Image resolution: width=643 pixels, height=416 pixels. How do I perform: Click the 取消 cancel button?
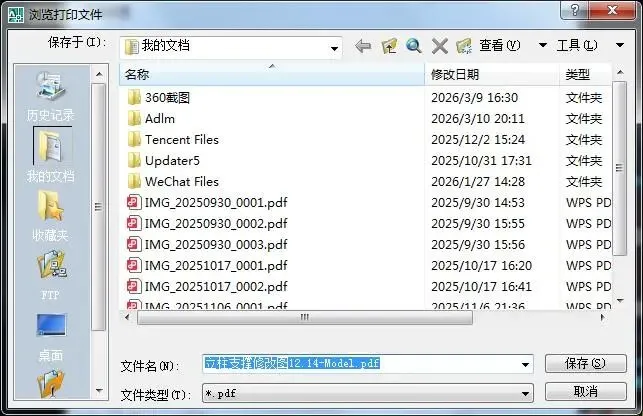(586, 391)
